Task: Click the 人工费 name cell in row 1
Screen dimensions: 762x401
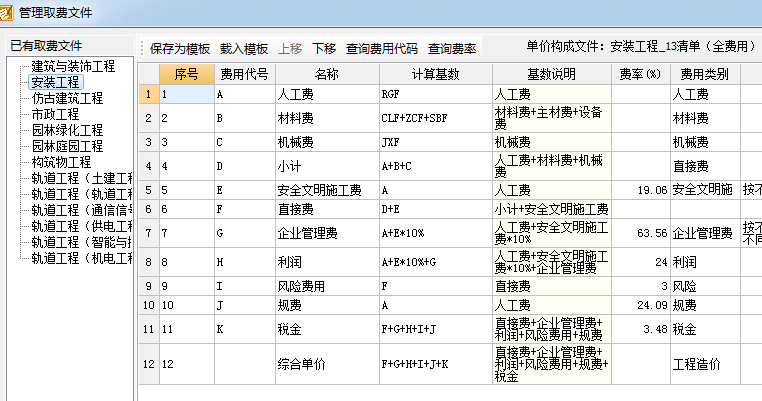Action: tap(327, 94)
